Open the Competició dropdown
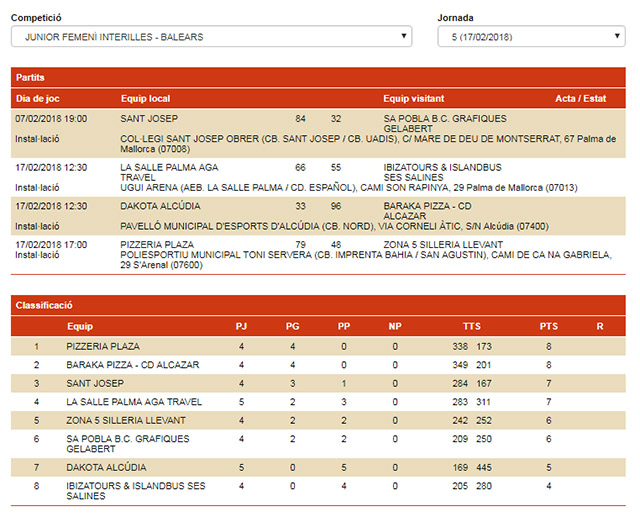Screen dimensions: 640x522 [211, 37]
